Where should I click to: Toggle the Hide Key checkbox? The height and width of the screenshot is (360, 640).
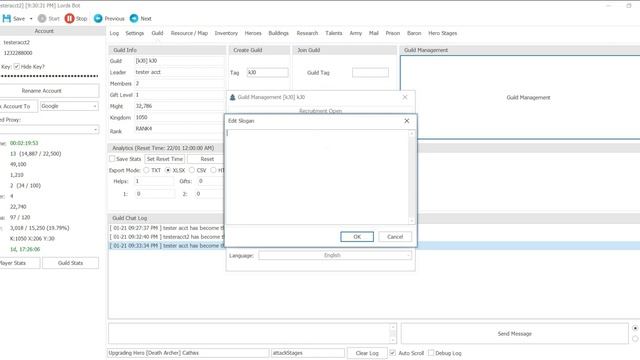point(17,67)
